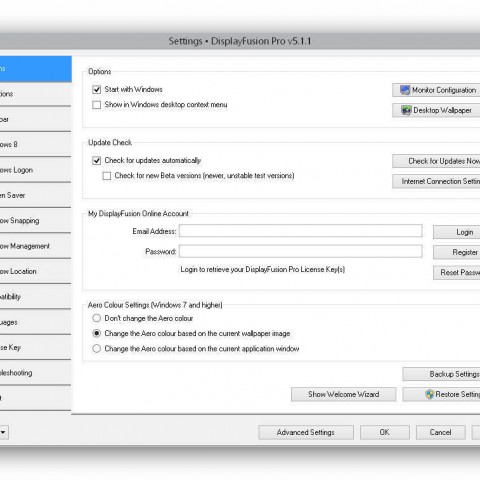
Task: Click the Login button
Action: pyautogui.click(x=457, y=232)
